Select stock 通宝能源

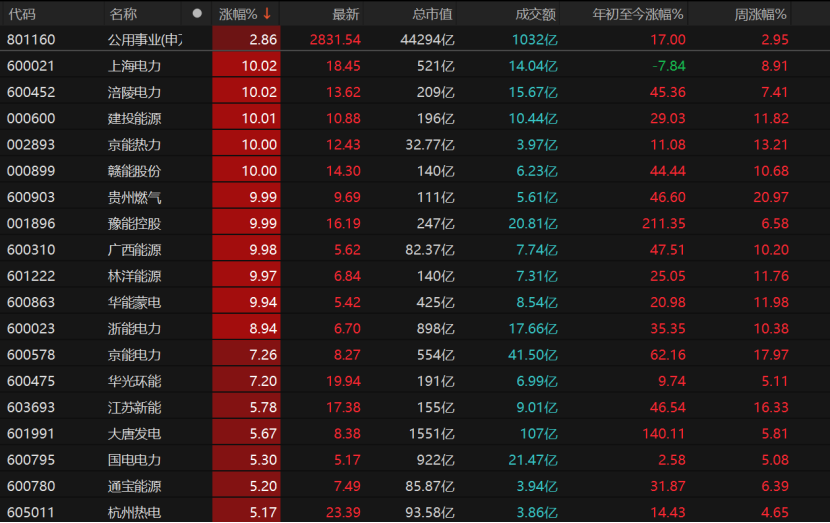click(134, 486)
